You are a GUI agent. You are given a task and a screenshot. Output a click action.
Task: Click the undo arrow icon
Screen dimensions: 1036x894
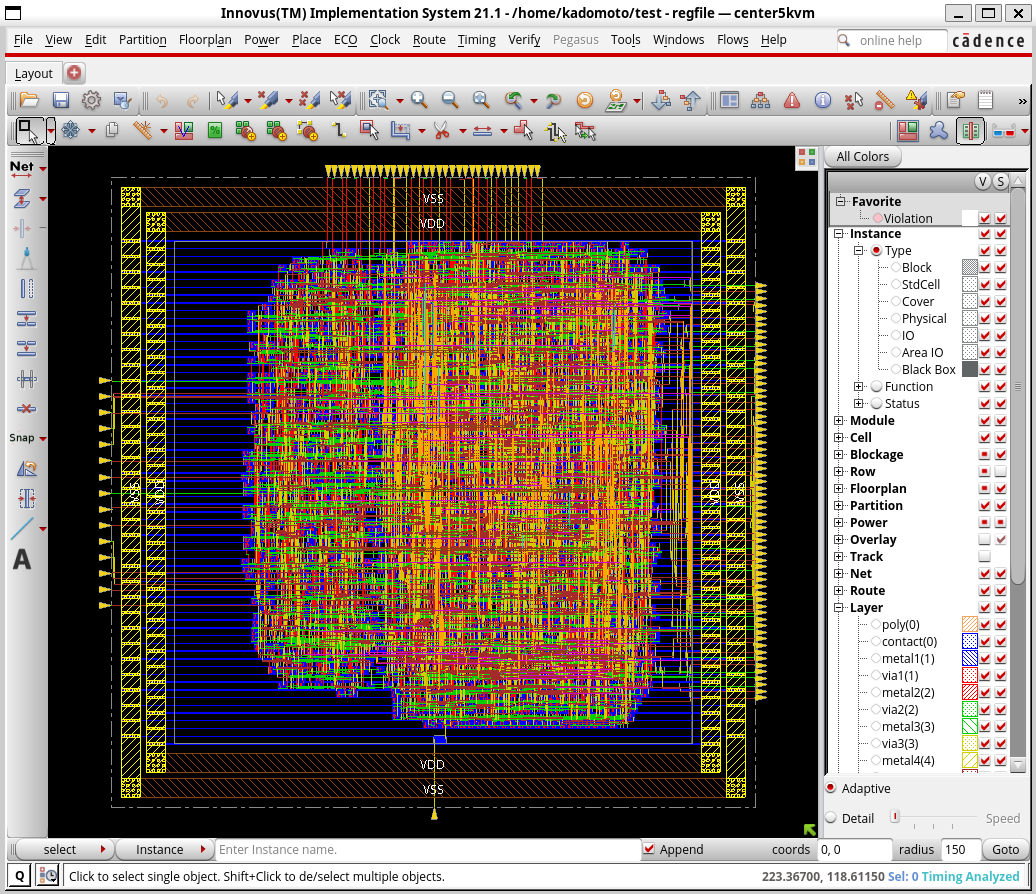click(162, 101)
